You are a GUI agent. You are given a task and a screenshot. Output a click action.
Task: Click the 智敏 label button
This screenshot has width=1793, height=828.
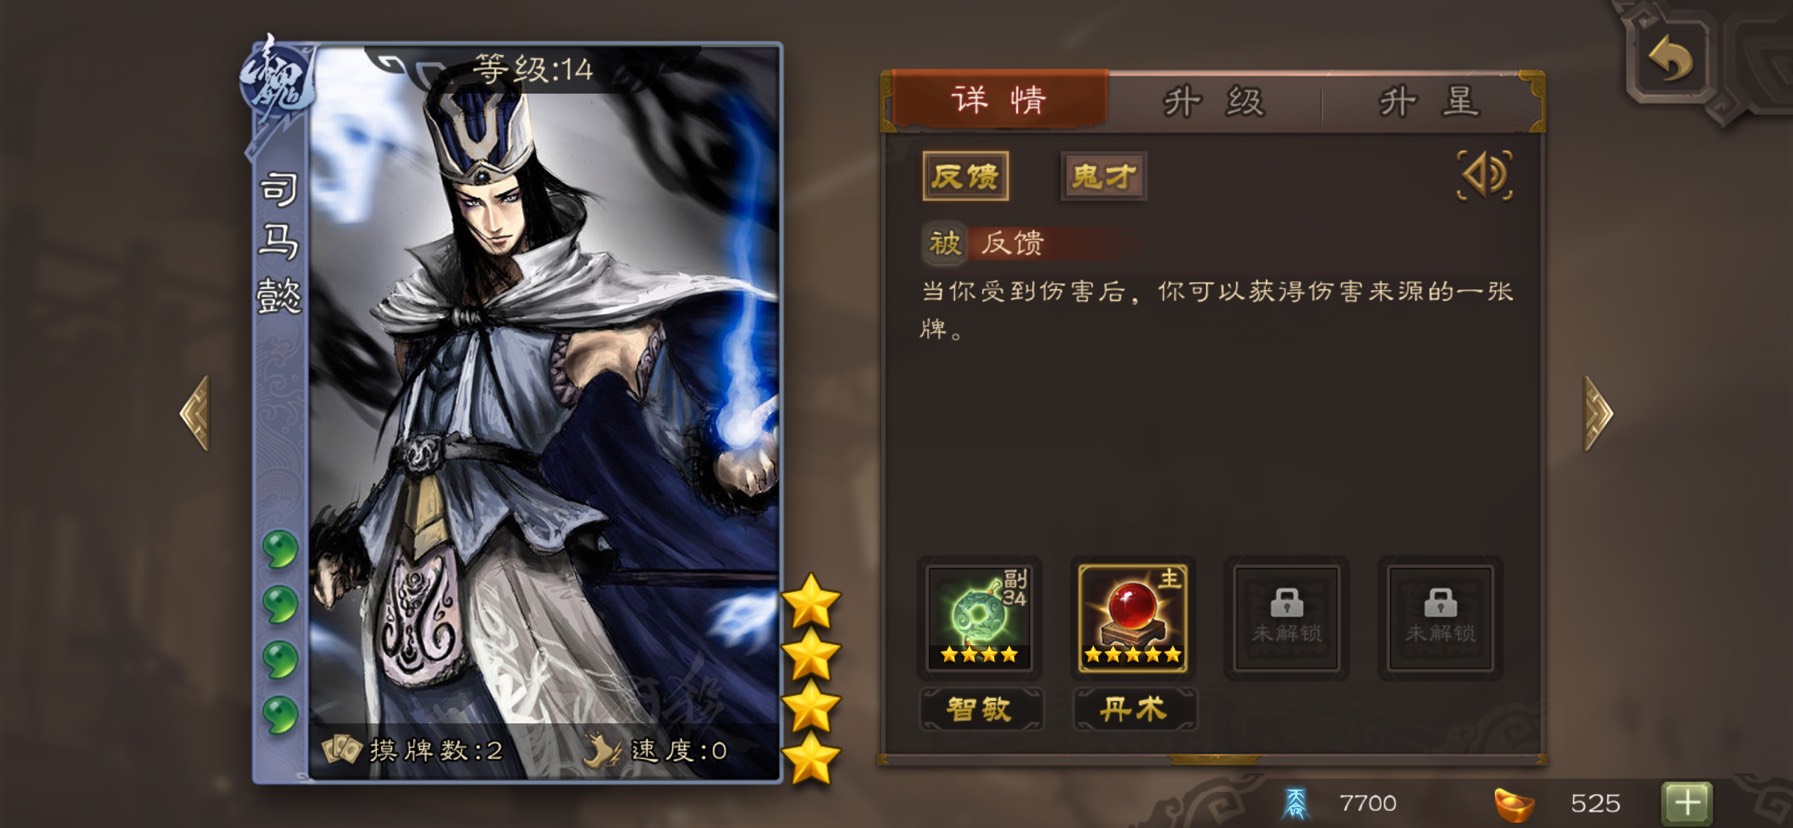(x=981, y=709)
